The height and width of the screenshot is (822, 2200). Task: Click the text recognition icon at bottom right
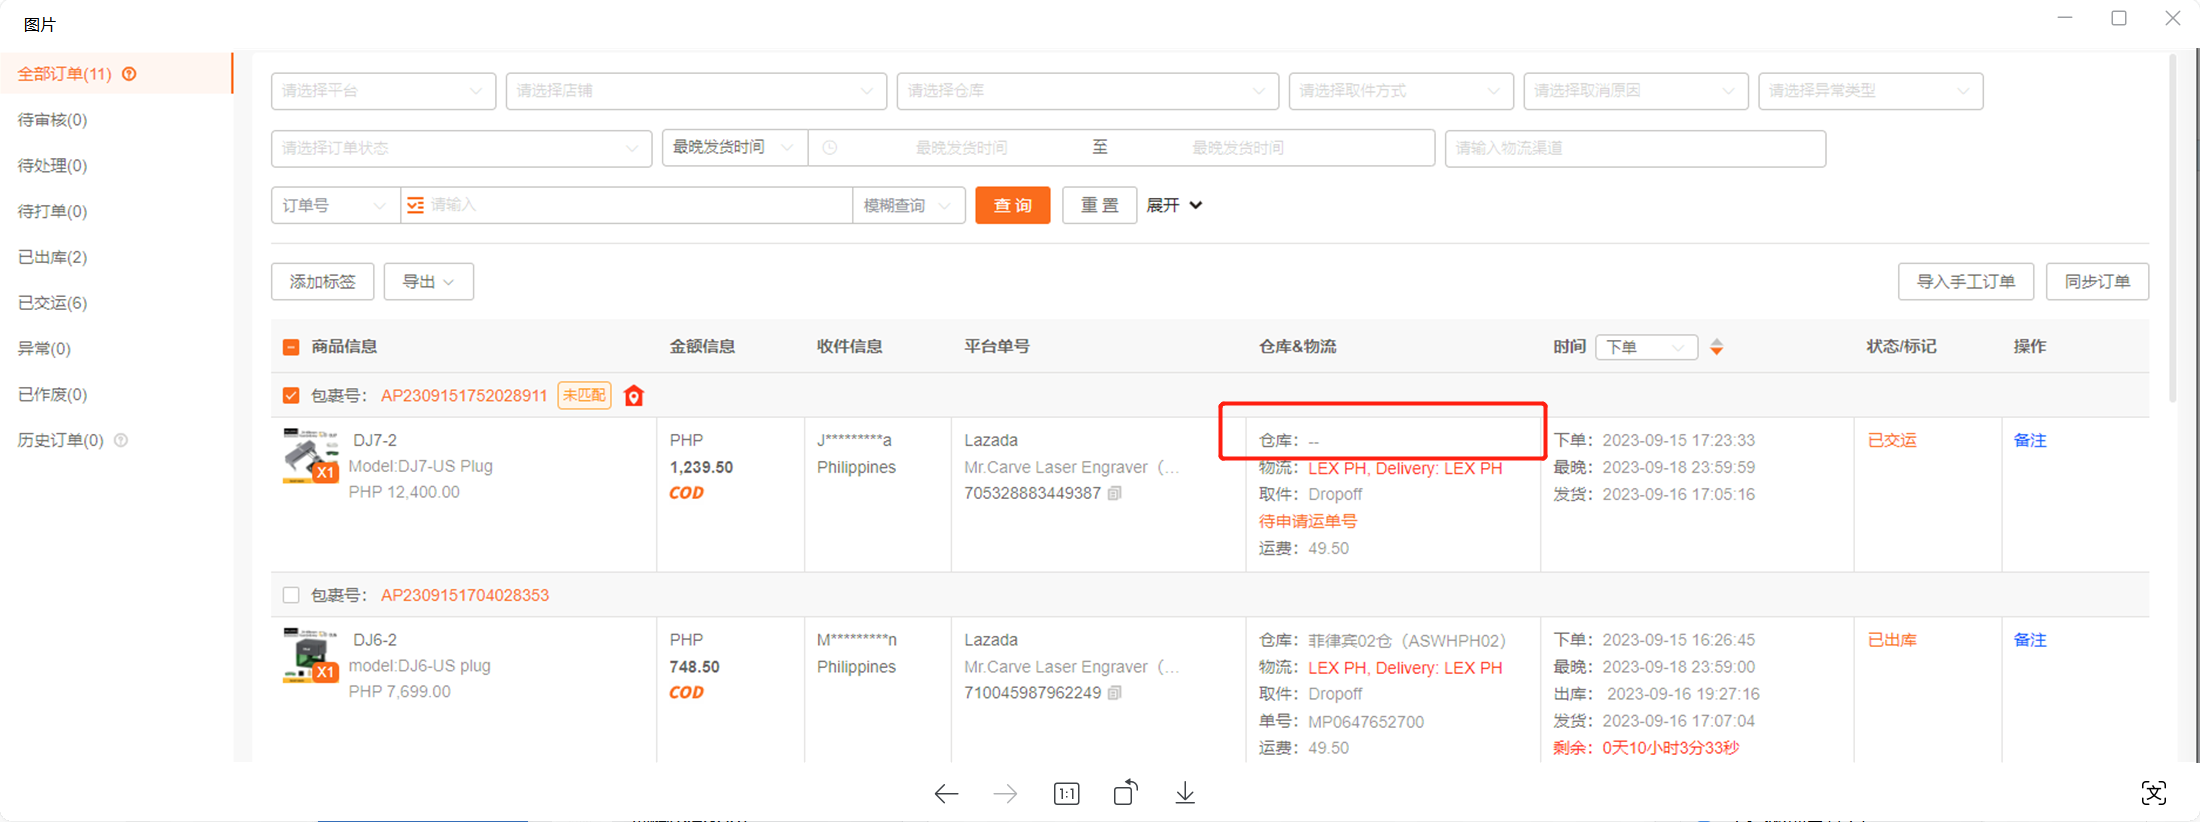[2153, 793]
